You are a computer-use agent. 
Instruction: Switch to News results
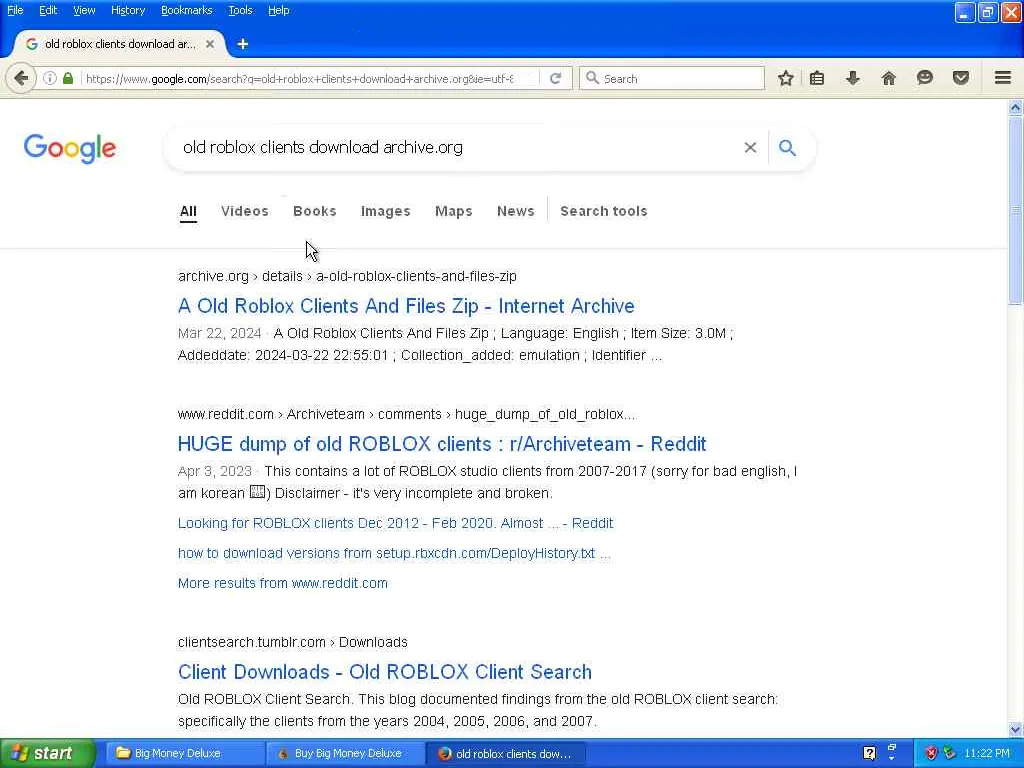click(x=515, y=211)
